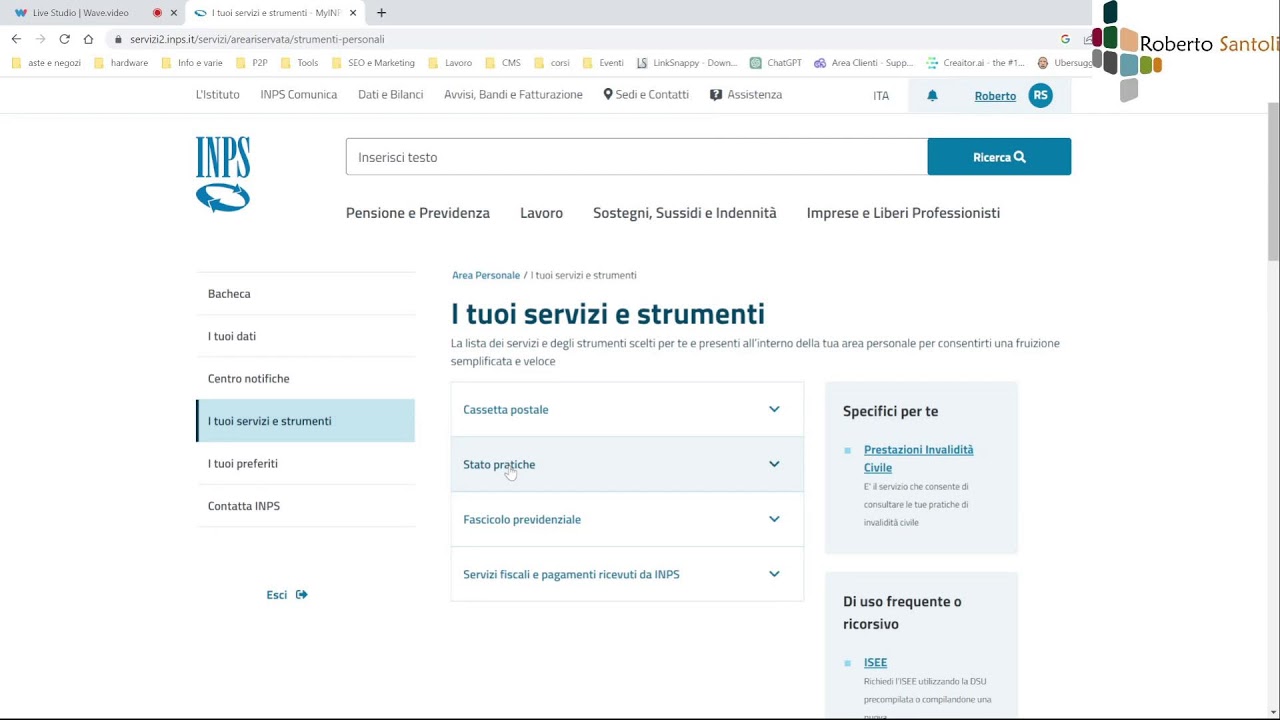Open the Dati e Bilanci link
This screenshot has width=1280, height=720.
coord(391,95)
